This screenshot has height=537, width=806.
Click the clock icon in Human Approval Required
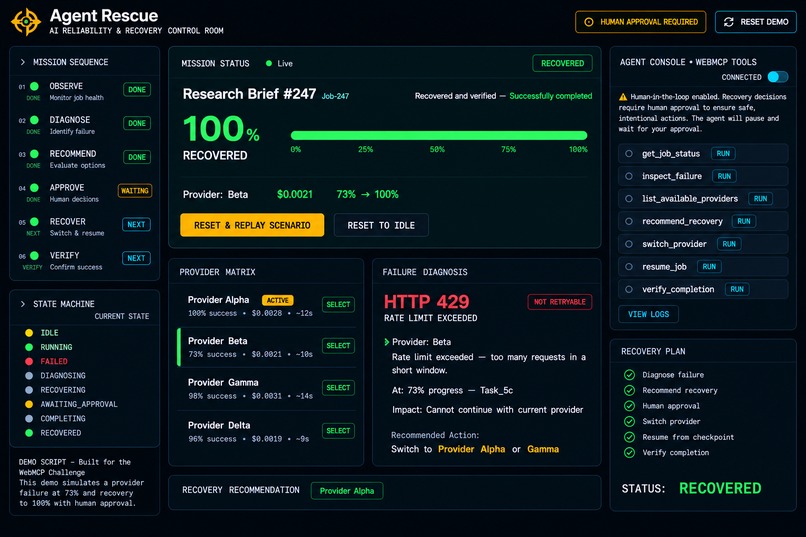click(589, 22)
